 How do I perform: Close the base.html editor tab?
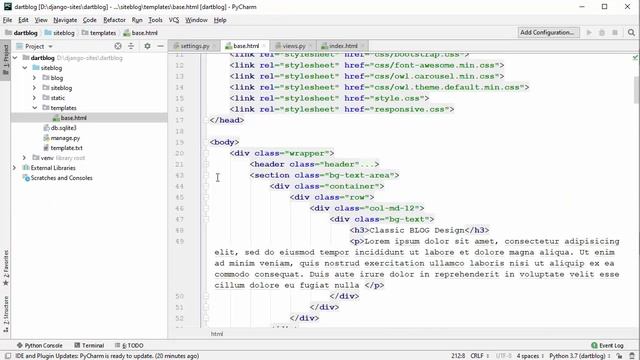click(264, 46)
